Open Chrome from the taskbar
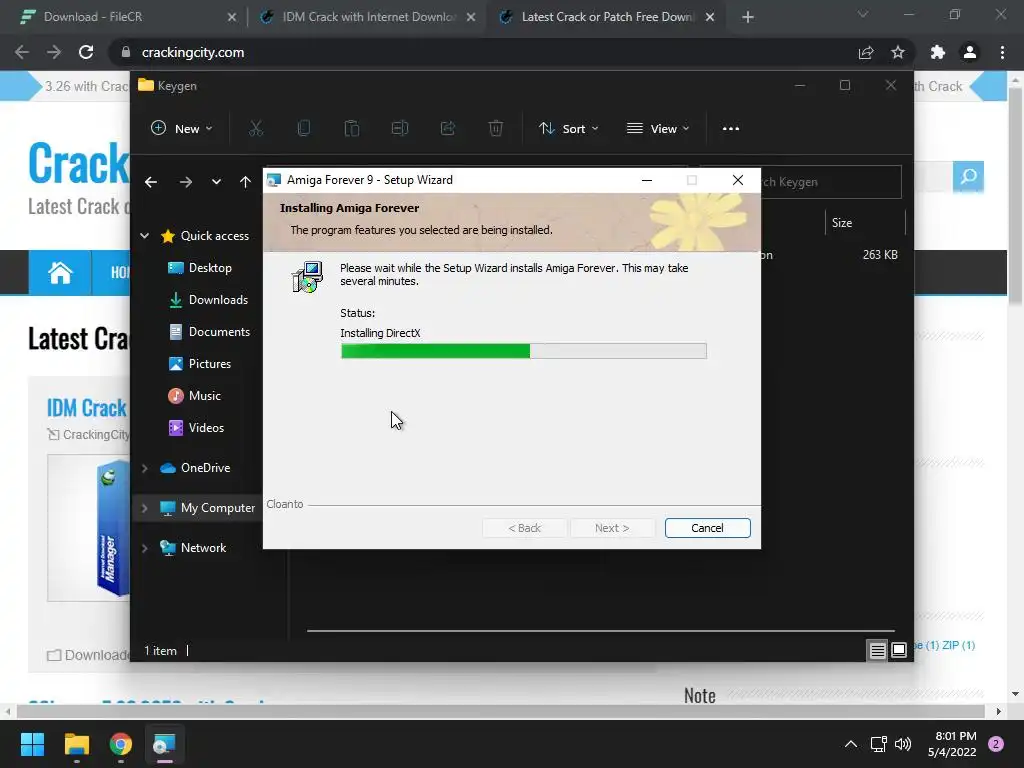 click(120, 744)
